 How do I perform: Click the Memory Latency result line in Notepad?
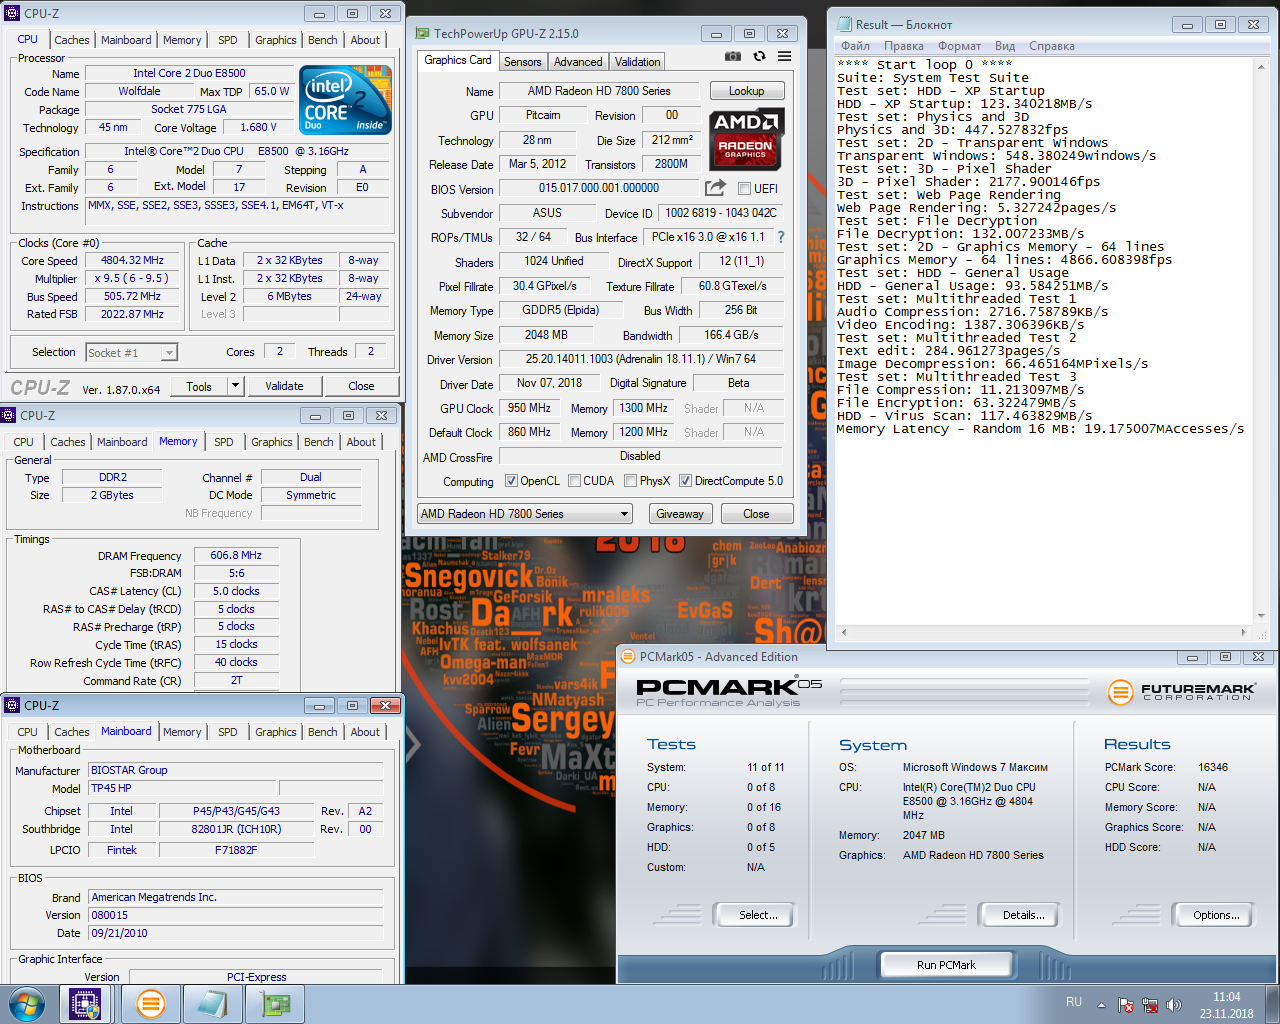[x=1040, y=429]
